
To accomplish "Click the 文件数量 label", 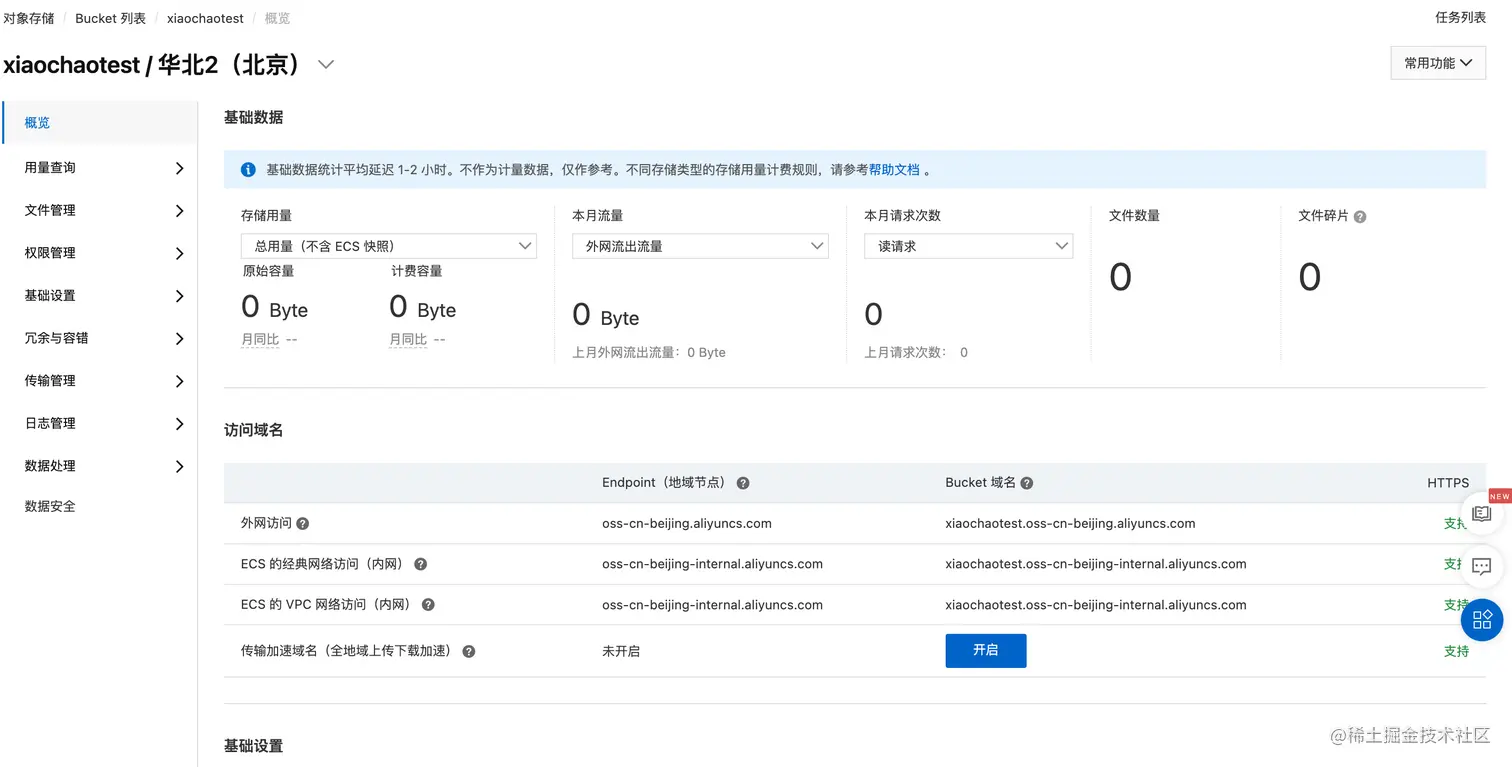I will click(1134, 216).
